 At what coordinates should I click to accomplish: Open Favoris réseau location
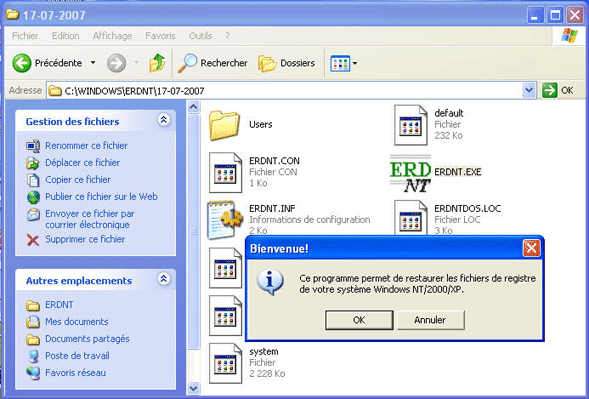coord(76,373)
